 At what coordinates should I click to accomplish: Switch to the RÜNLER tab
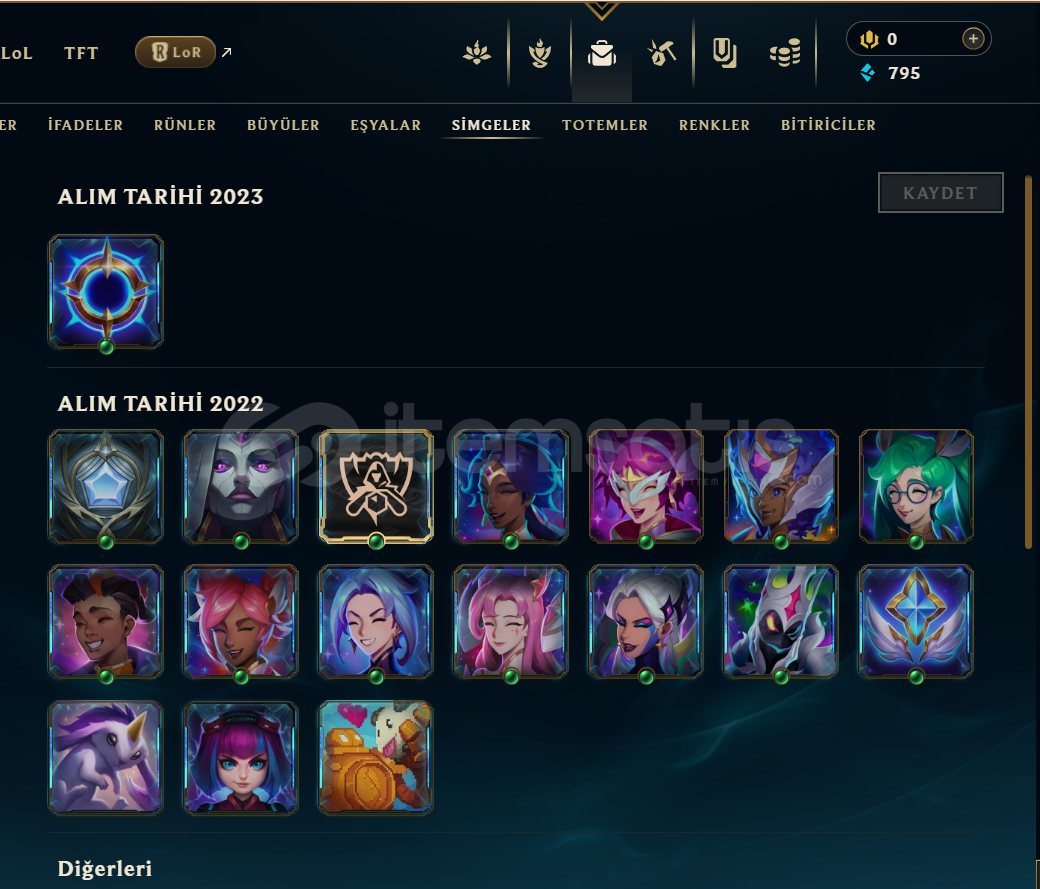(184, 125)
